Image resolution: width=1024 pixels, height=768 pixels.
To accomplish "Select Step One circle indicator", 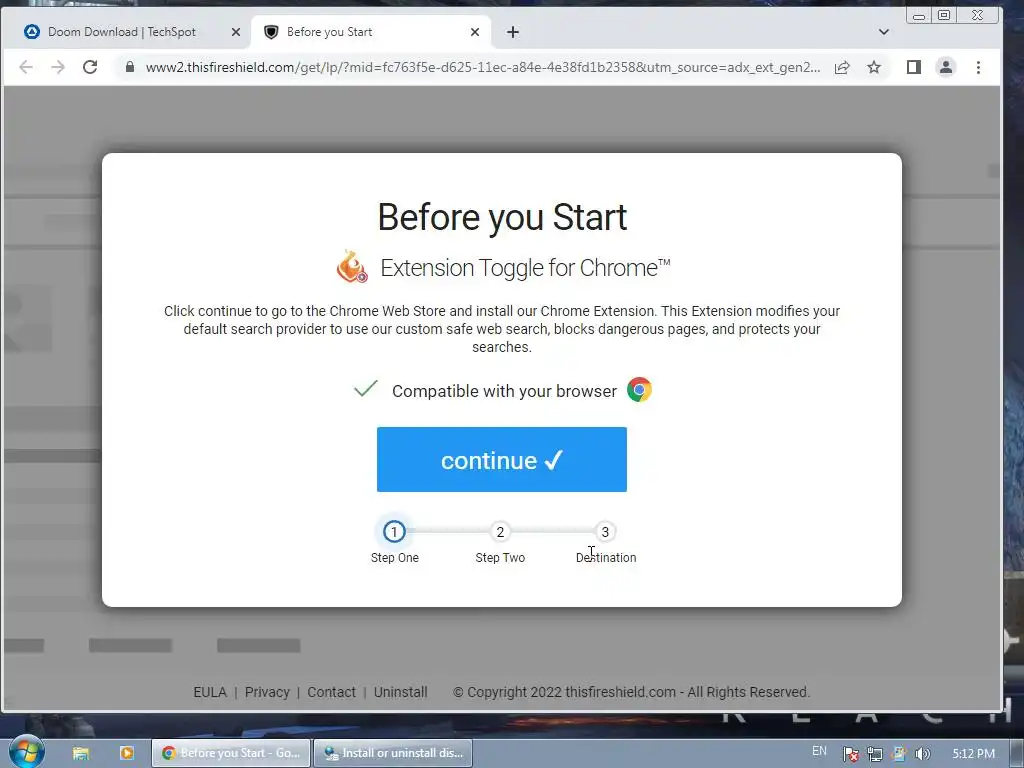I will click(394, 532).
